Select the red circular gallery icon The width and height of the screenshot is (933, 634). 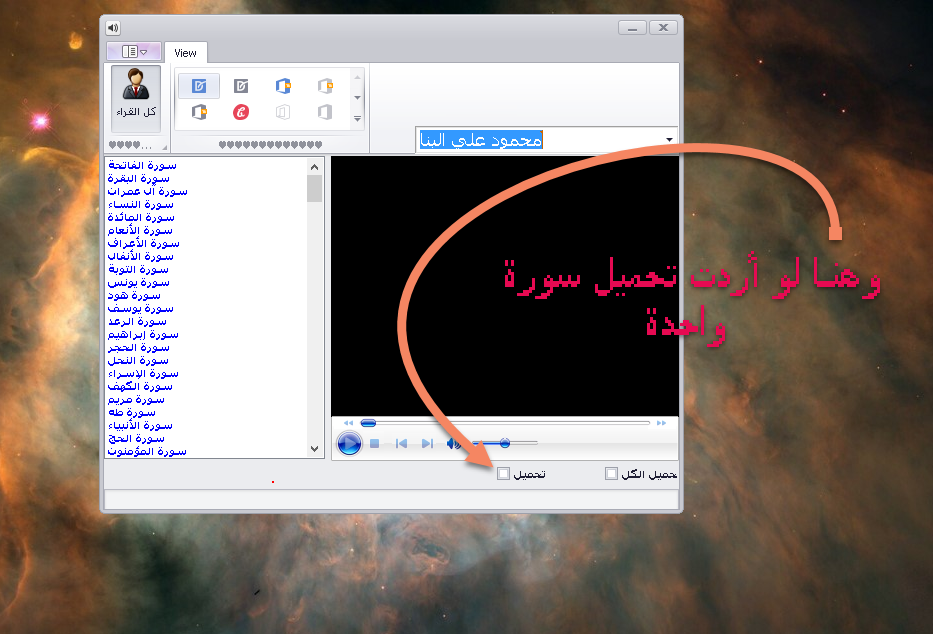[240, 112]
